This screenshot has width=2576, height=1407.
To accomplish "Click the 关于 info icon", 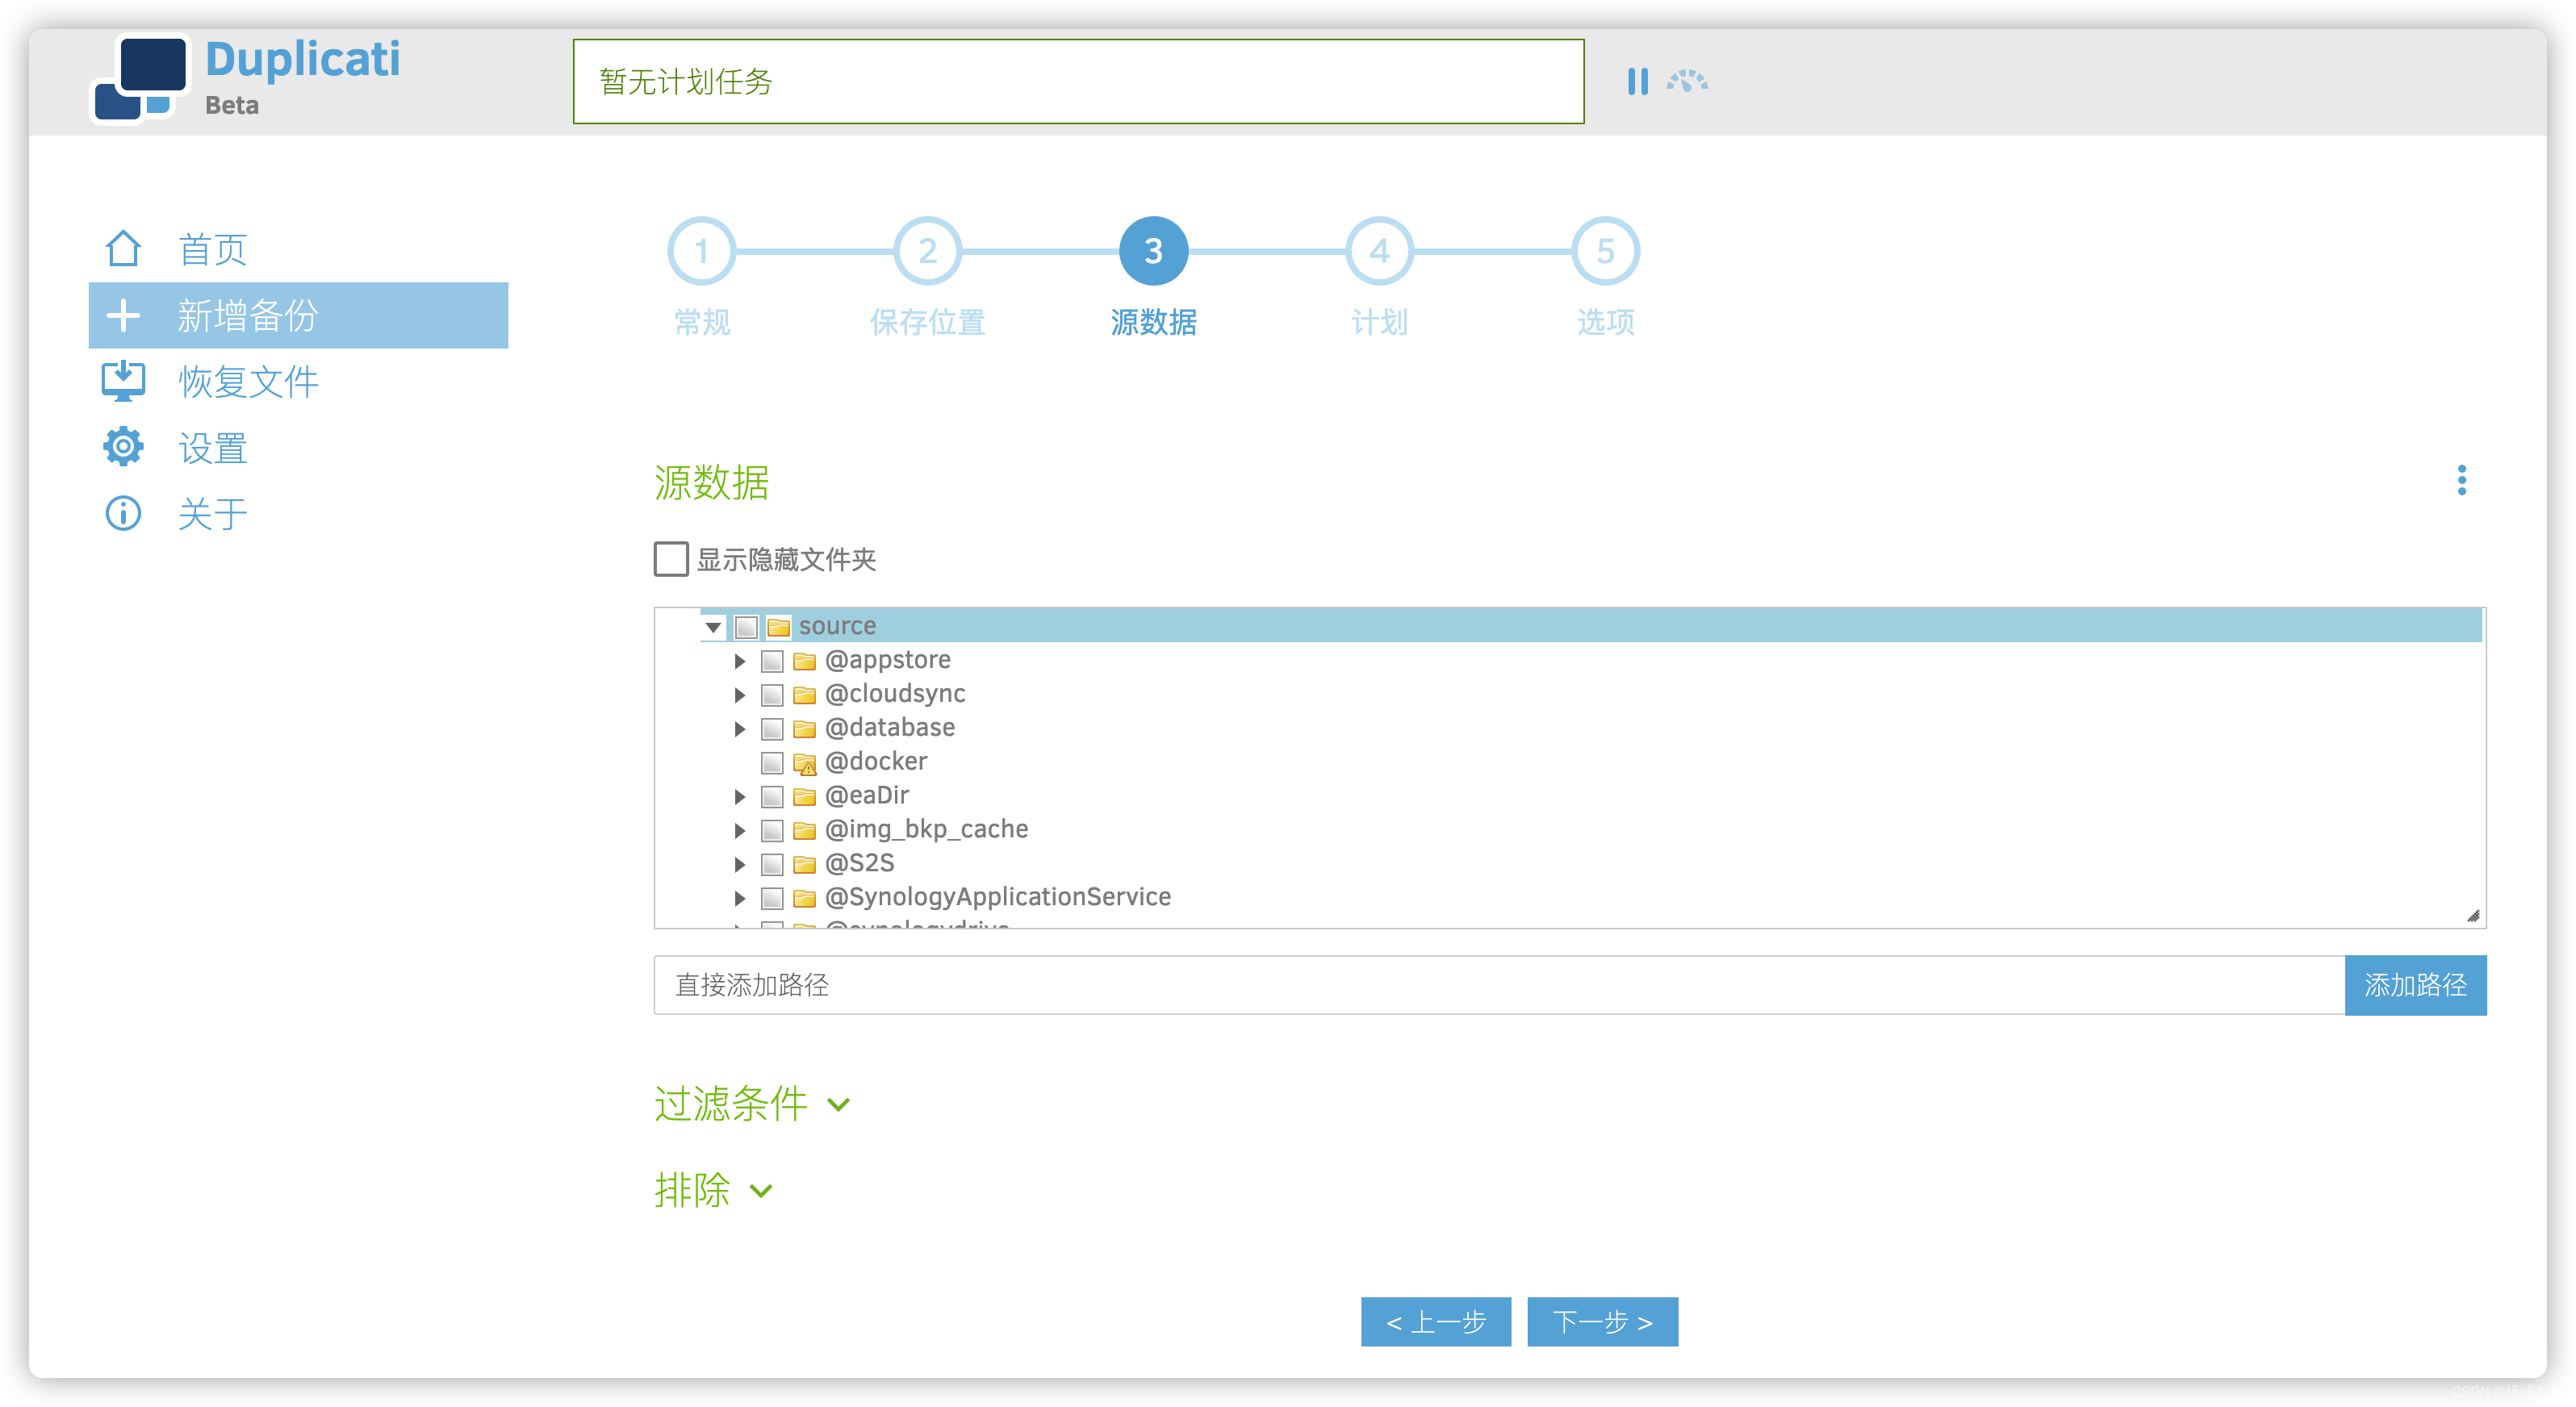I will tap(123, 513).
